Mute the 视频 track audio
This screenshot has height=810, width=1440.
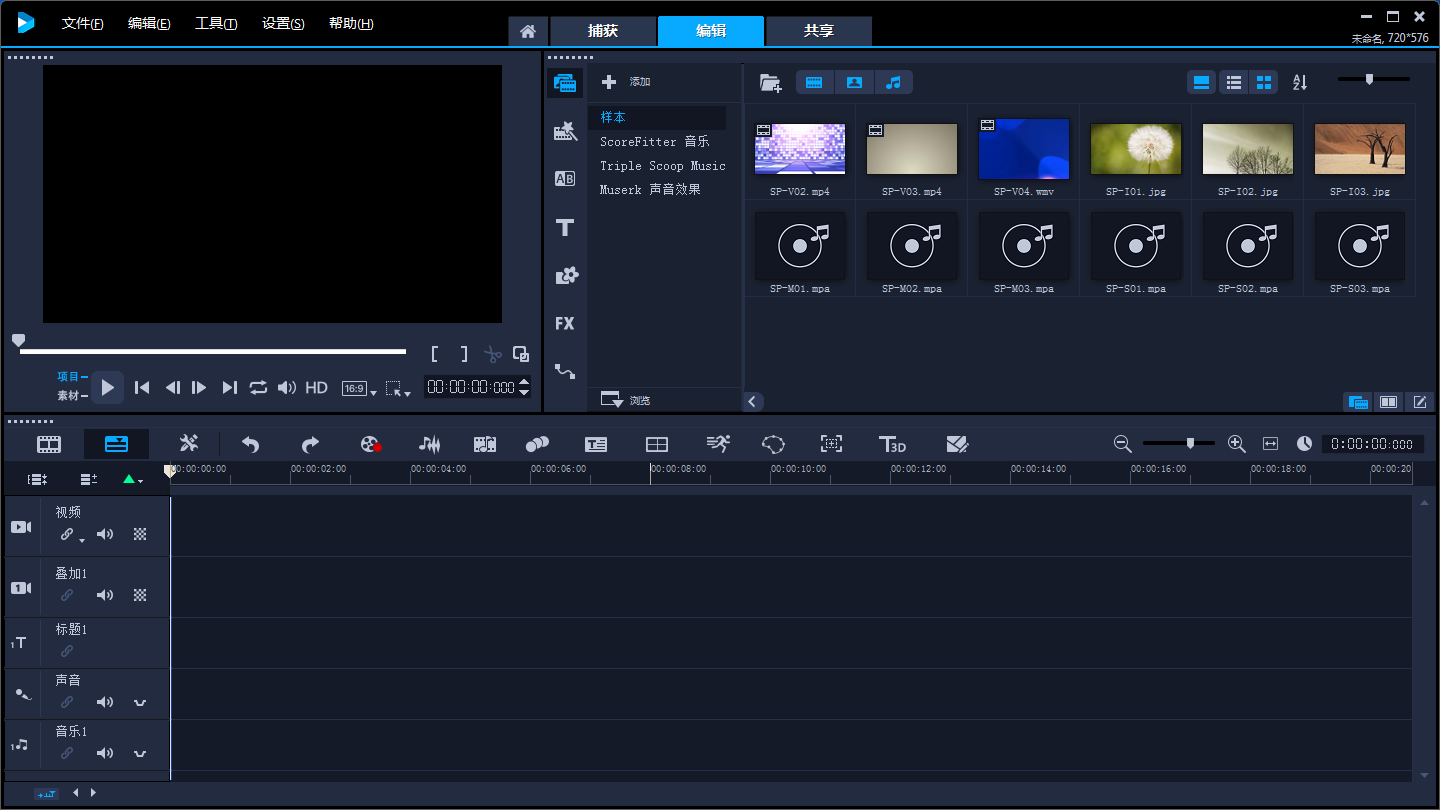pos(105,534)
